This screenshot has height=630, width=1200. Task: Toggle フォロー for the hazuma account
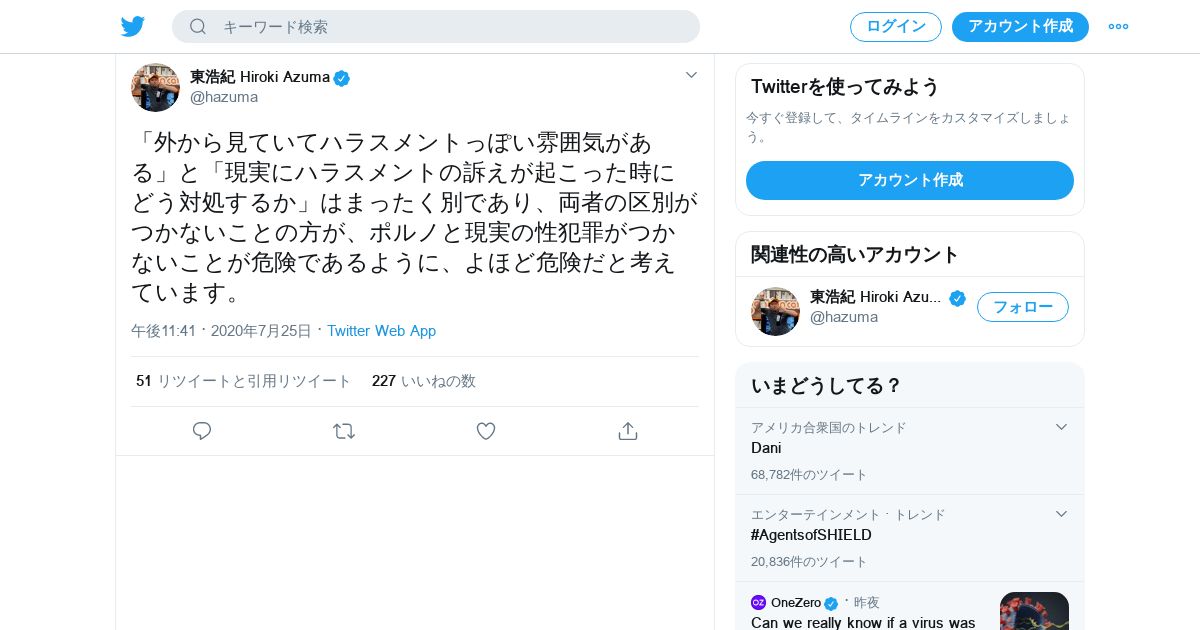click(x=1022, y=307)
